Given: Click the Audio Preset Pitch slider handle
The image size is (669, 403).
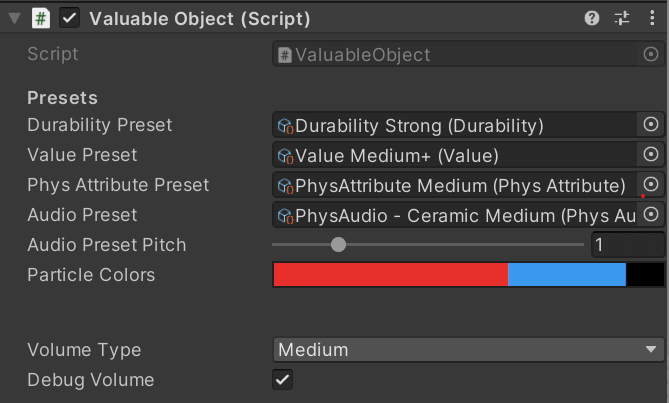Looking at the screenshot, I should 338,245.
